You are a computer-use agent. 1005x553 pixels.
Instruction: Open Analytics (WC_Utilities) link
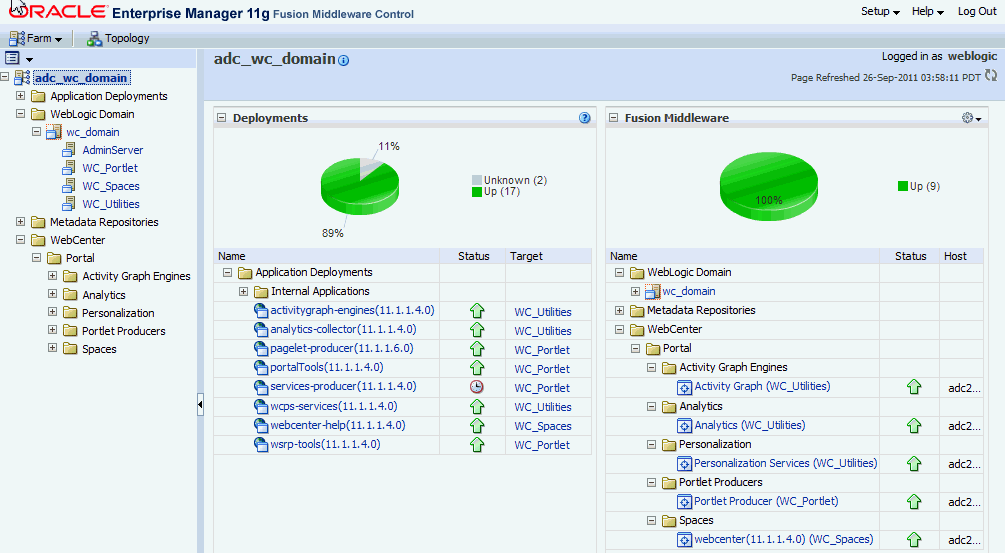point(750,425)
